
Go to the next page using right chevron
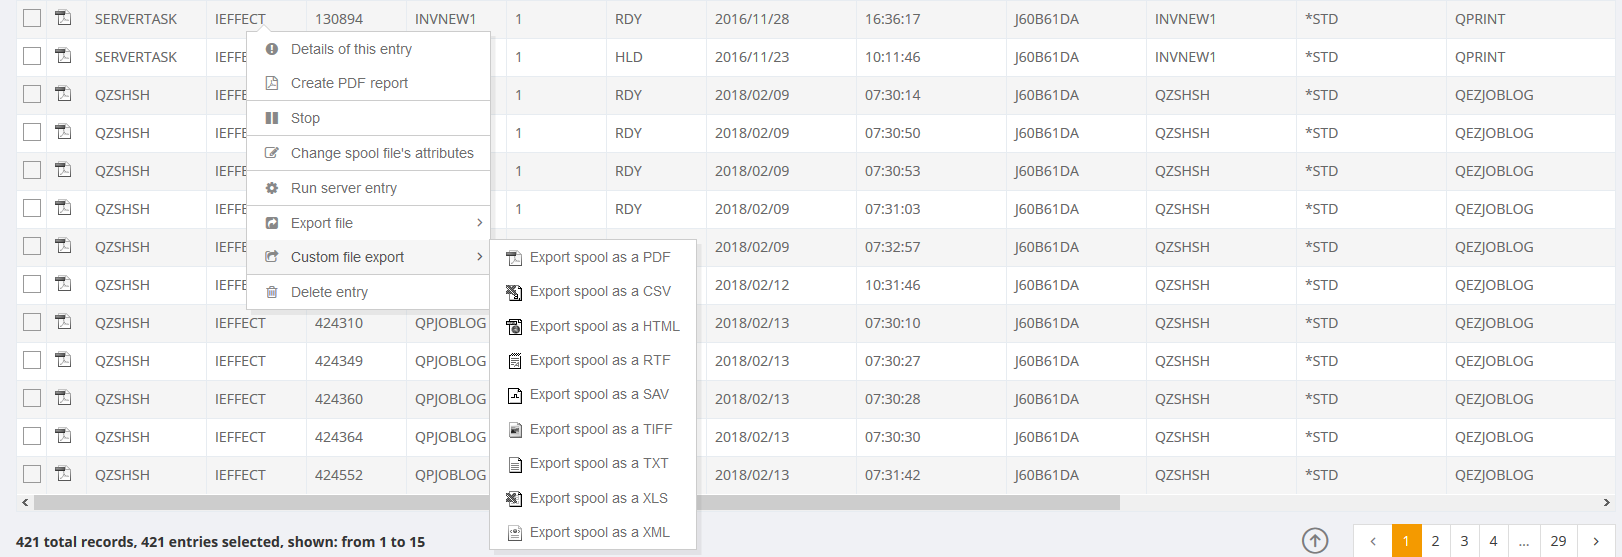(1595, 541)
